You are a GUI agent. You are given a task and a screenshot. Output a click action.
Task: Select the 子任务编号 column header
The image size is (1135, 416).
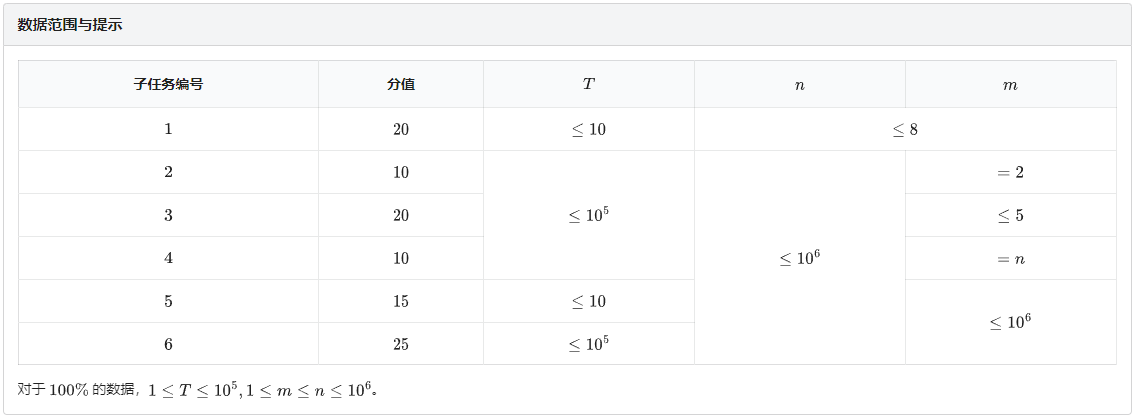point(168,84)
